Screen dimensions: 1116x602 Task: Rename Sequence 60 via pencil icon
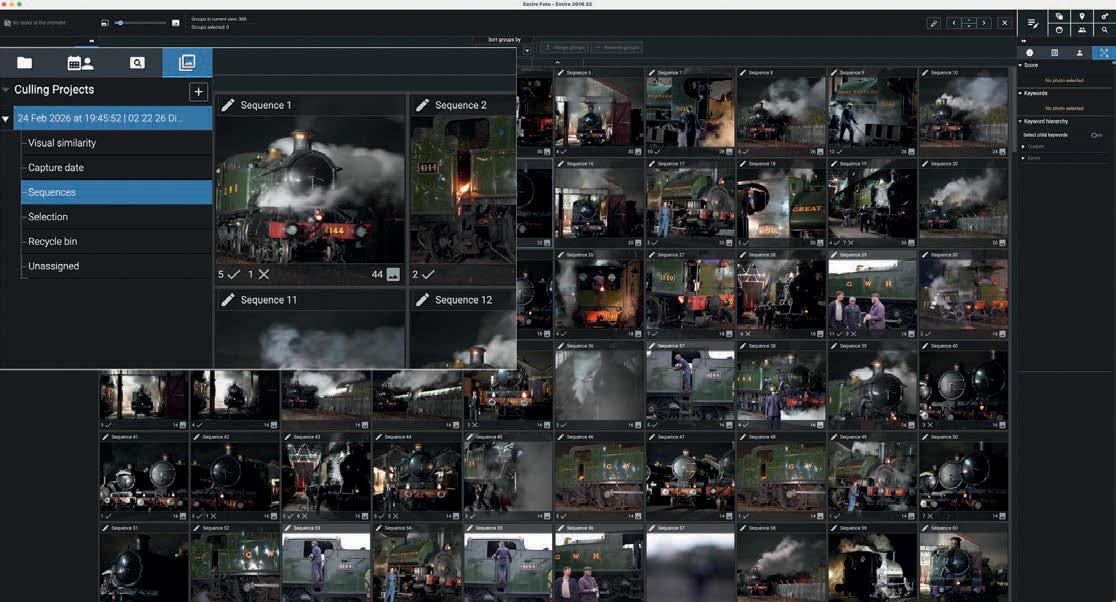click(925, 528)
